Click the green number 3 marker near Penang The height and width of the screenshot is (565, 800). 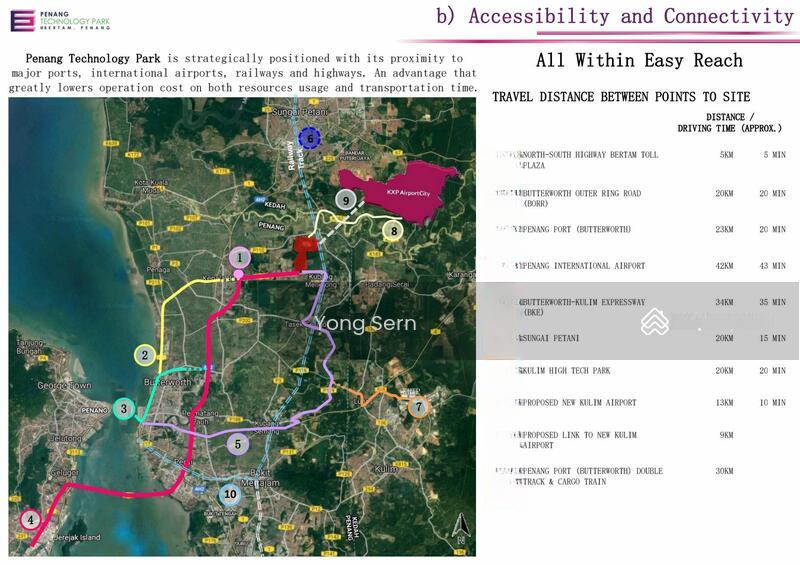pos(123,408)
